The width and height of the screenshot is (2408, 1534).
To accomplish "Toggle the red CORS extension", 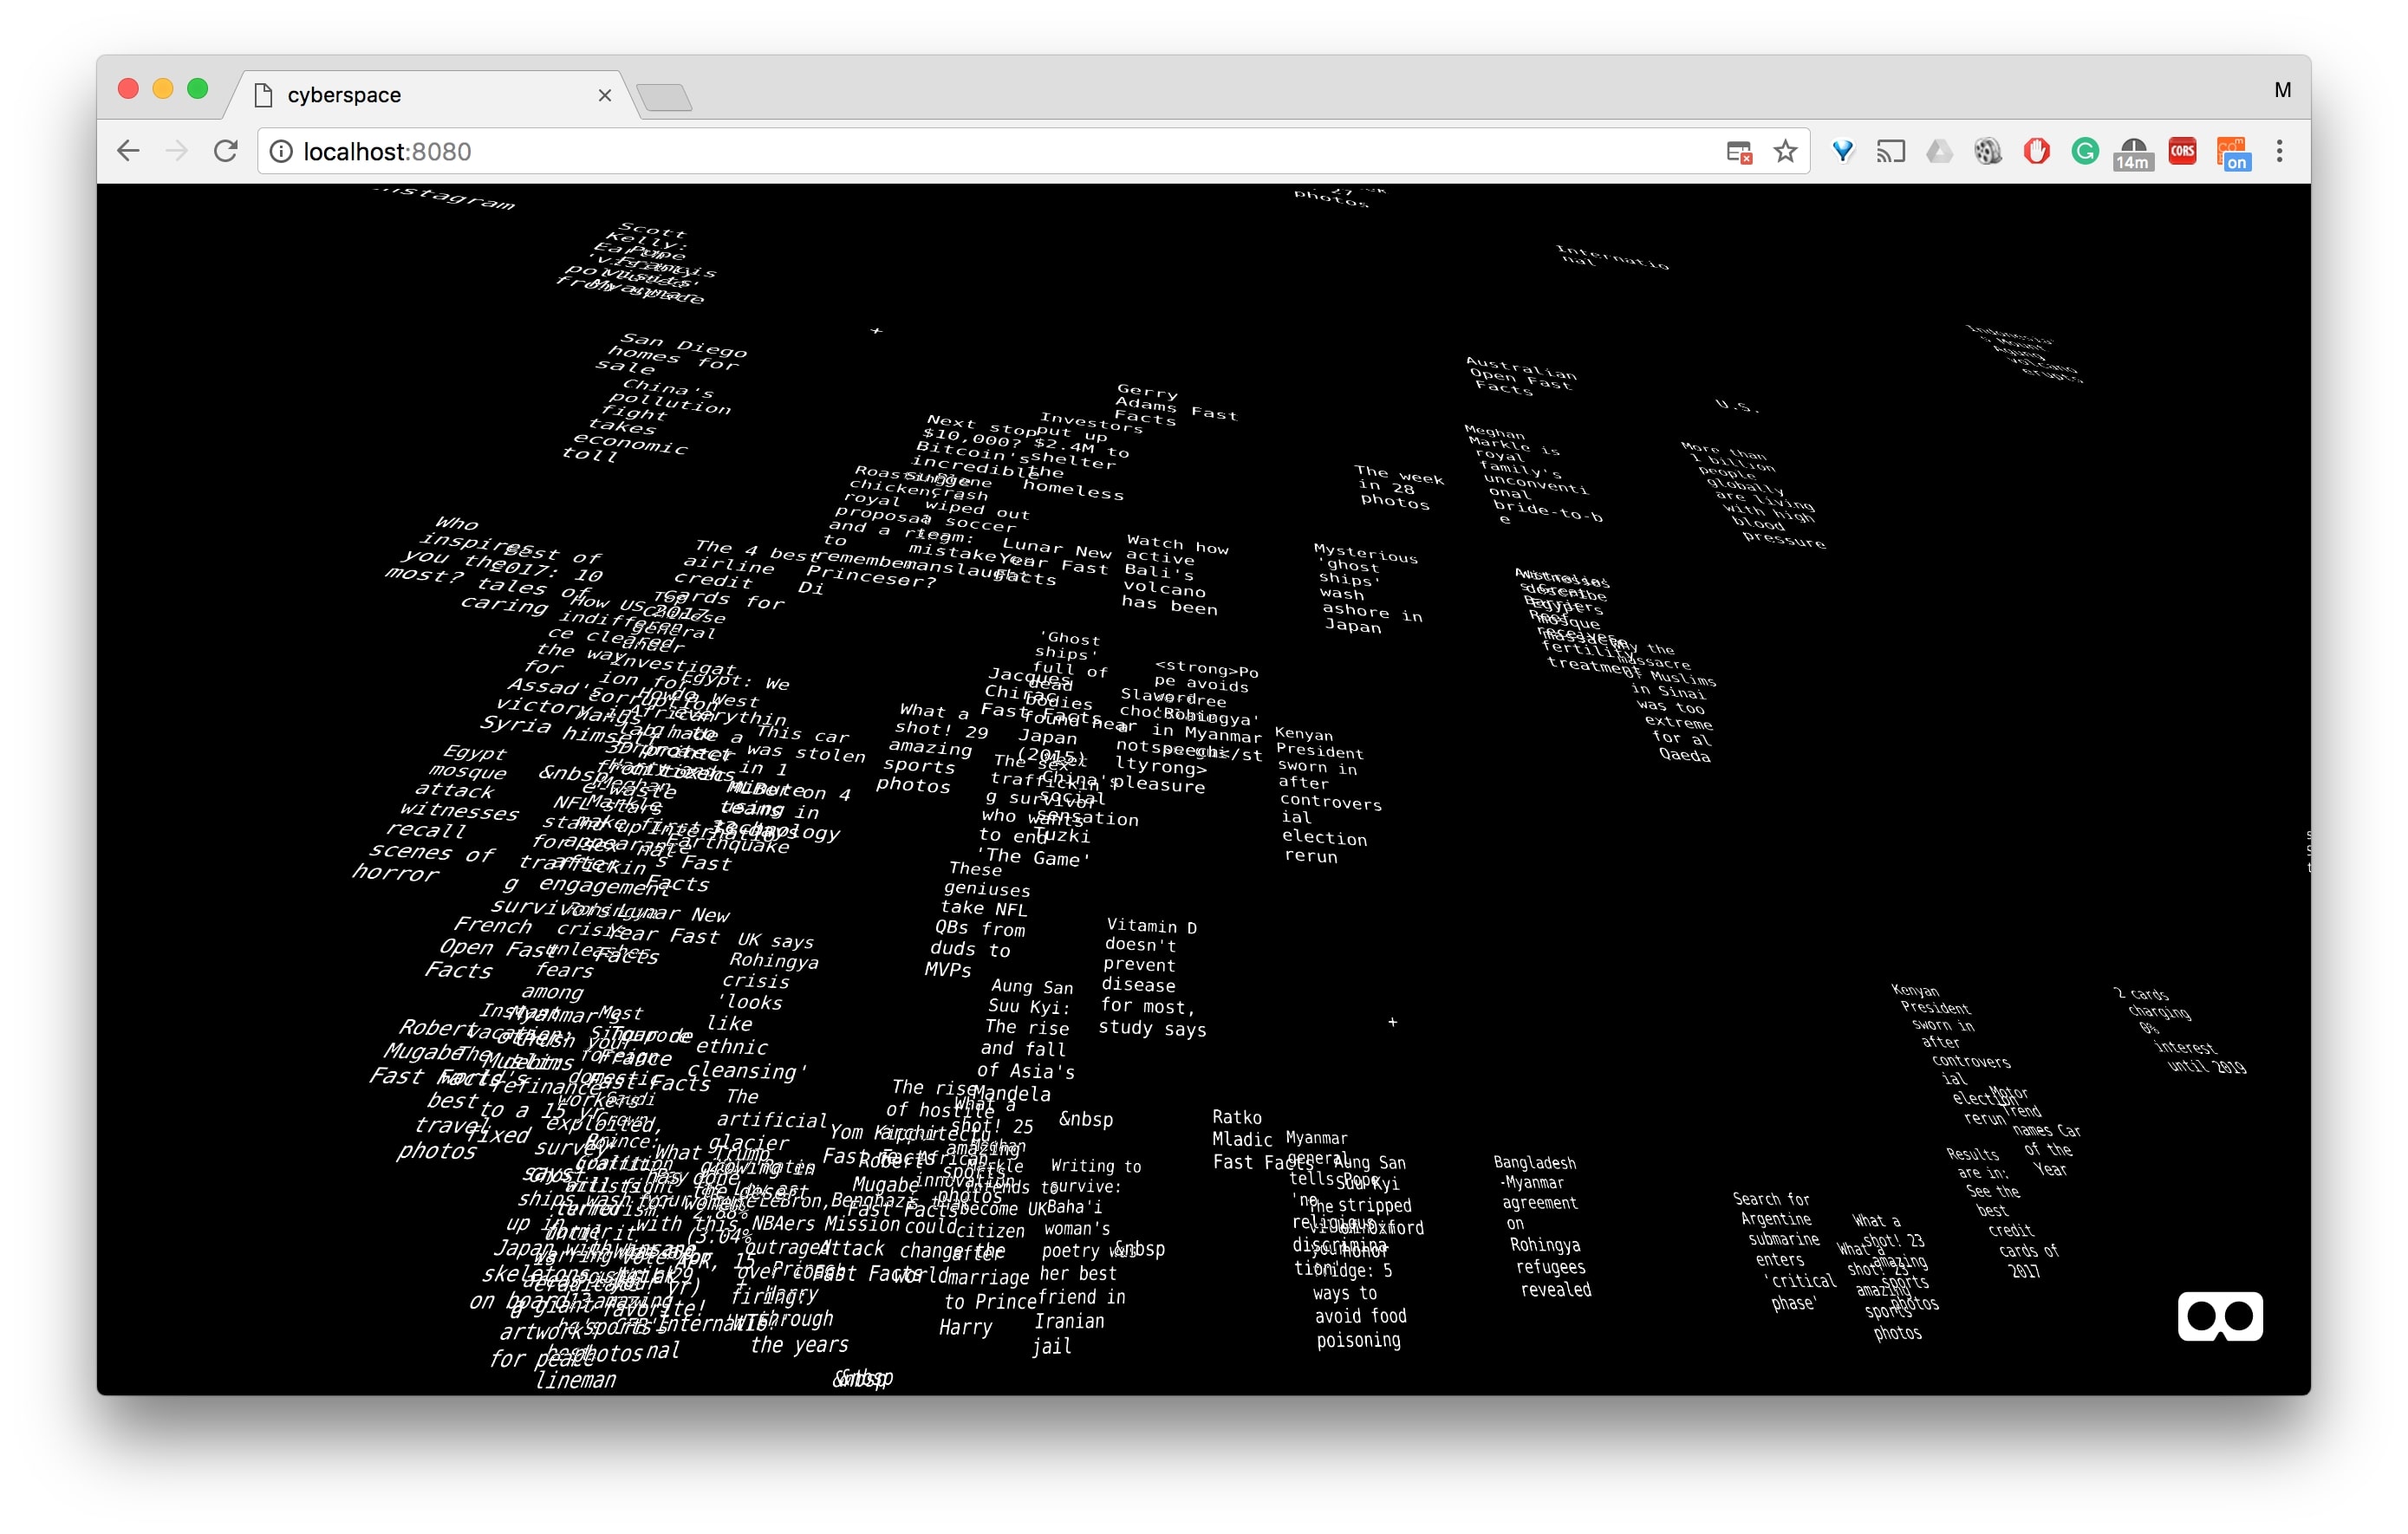I will point(2182,152).
